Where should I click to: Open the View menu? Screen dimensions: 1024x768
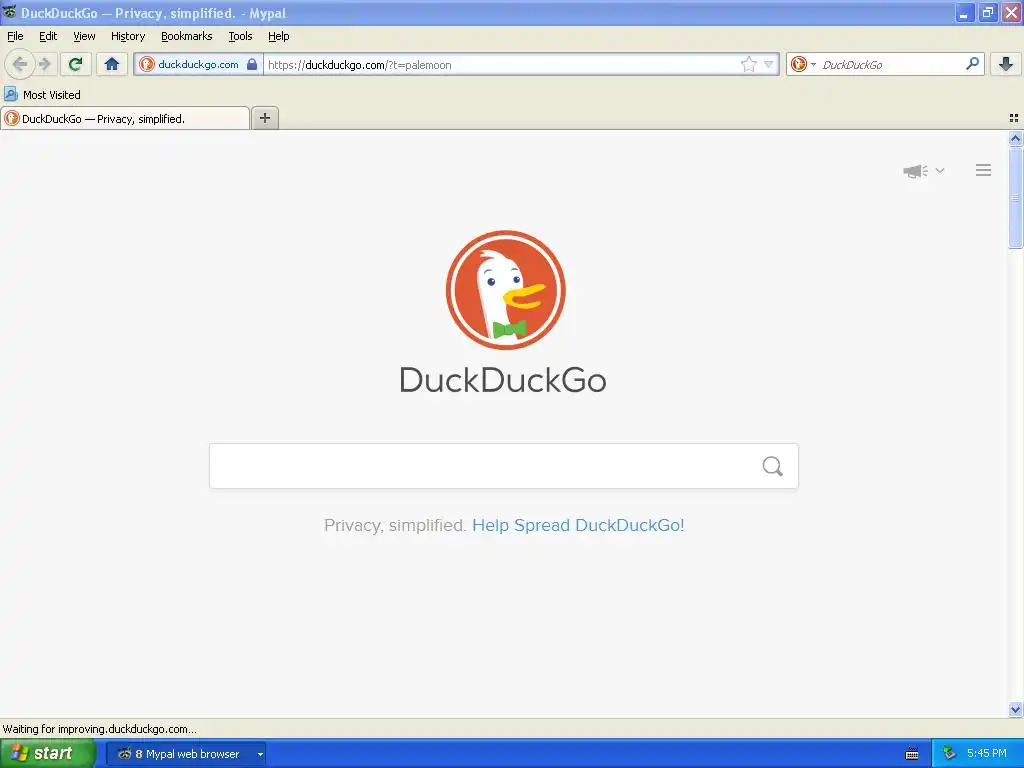pyautogui.click(x=84, y=36)
